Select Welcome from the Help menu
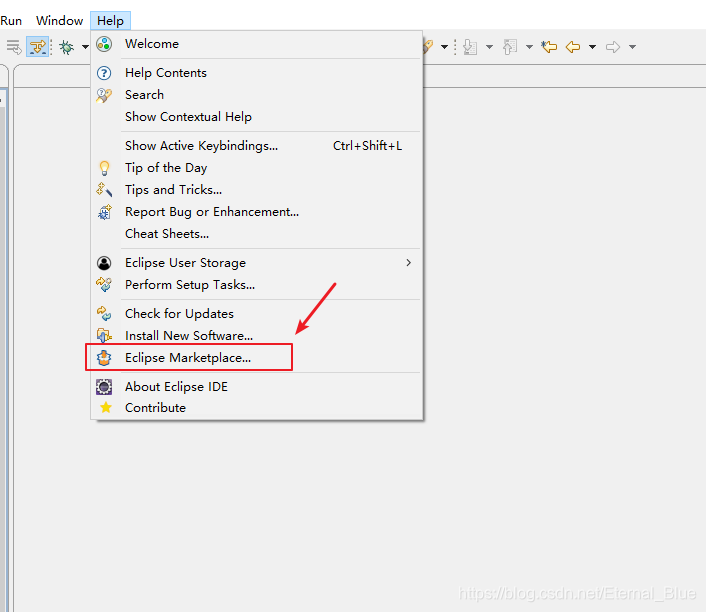 pos(257,44)
